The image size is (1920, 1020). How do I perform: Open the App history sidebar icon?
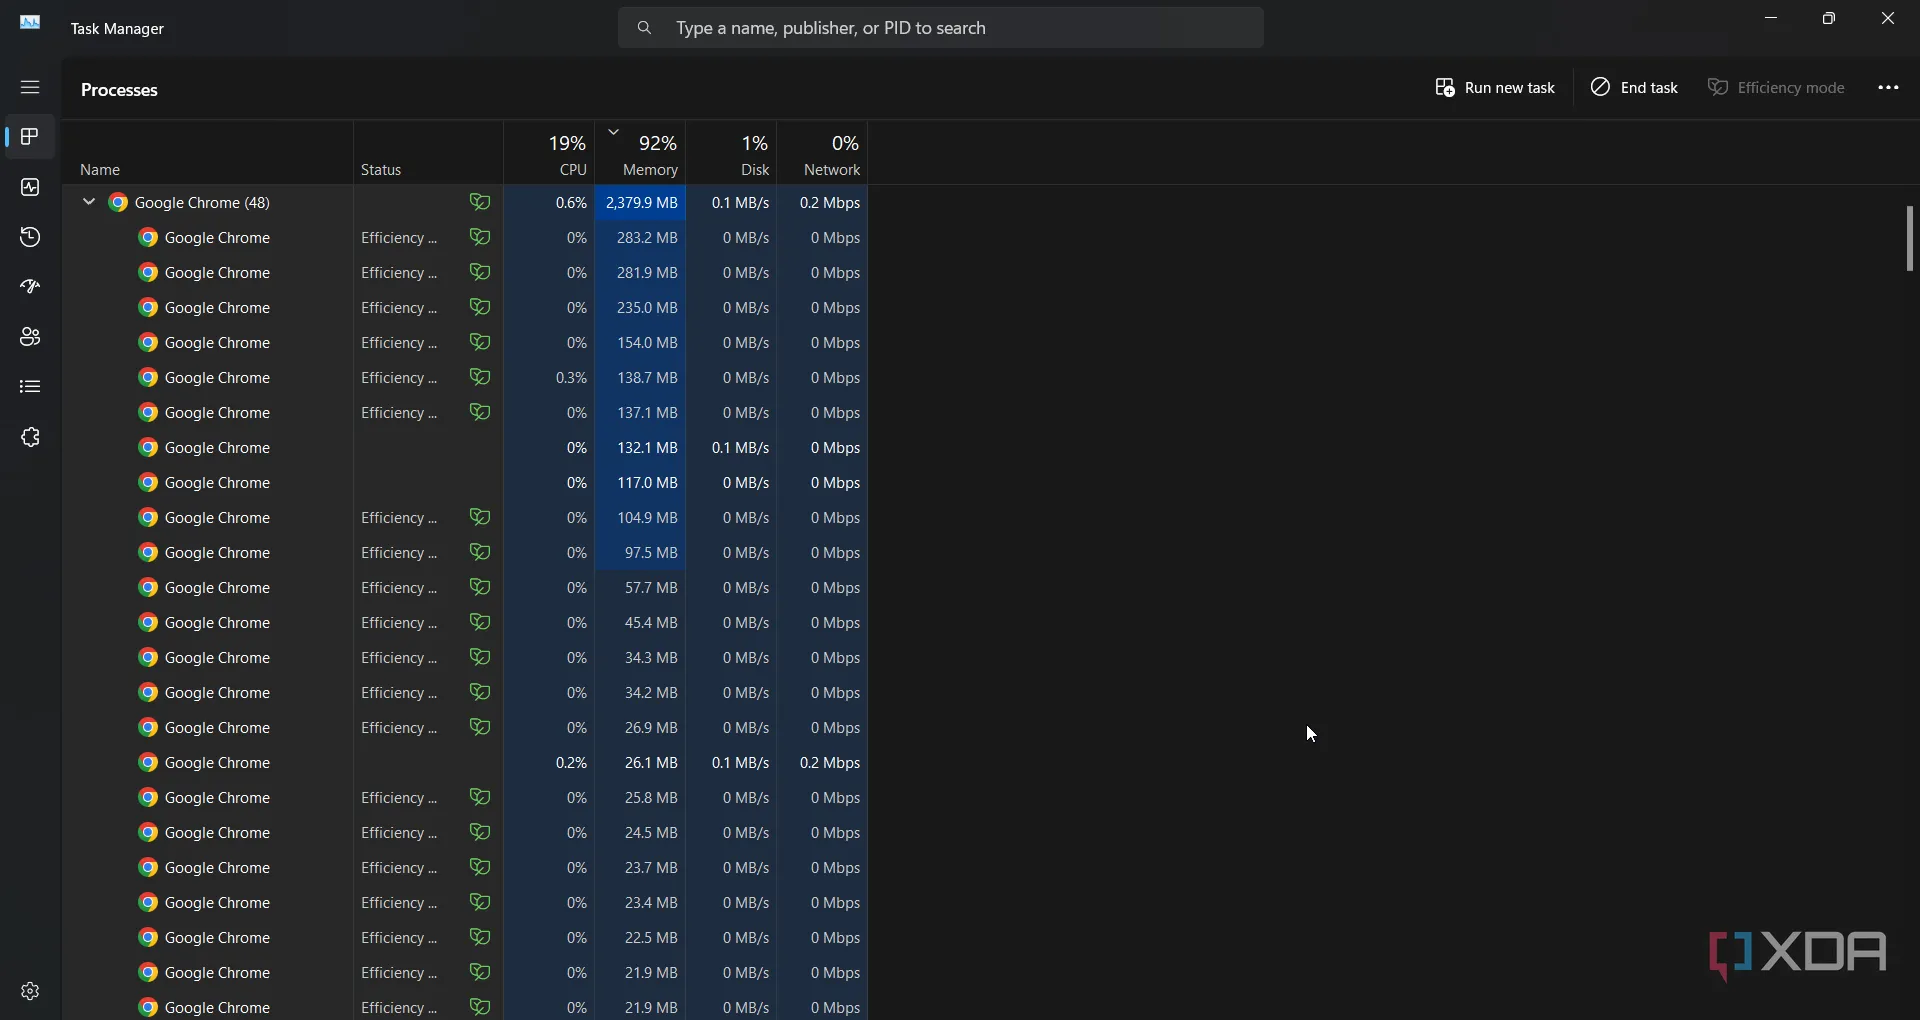click(30, 237)
